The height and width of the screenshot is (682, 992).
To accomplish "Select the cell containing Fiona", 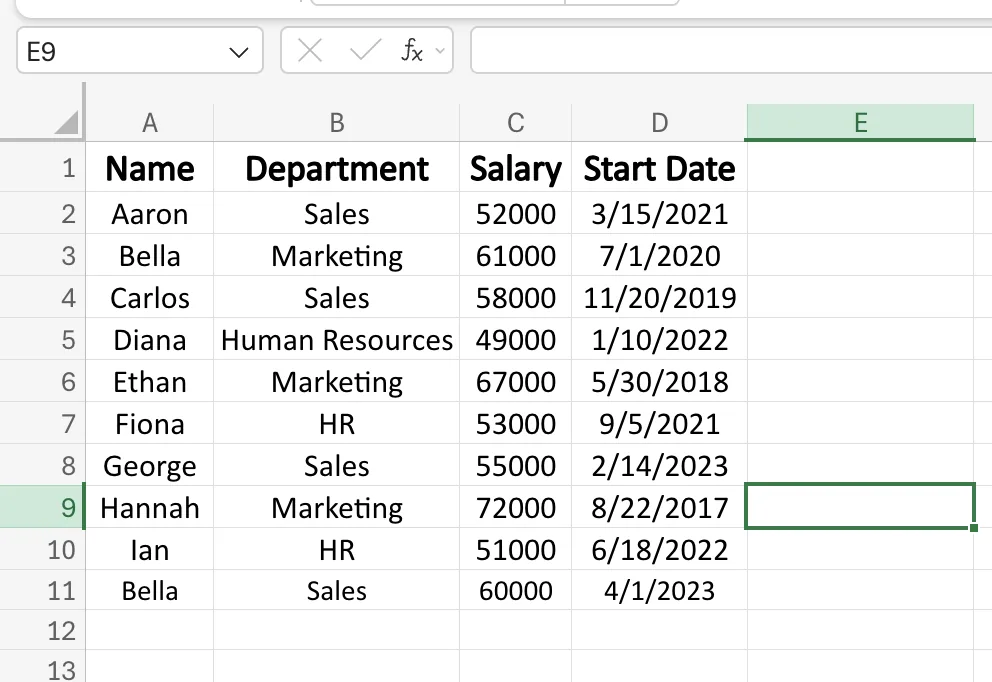I will pyautogui.click(x=150, y=423).
